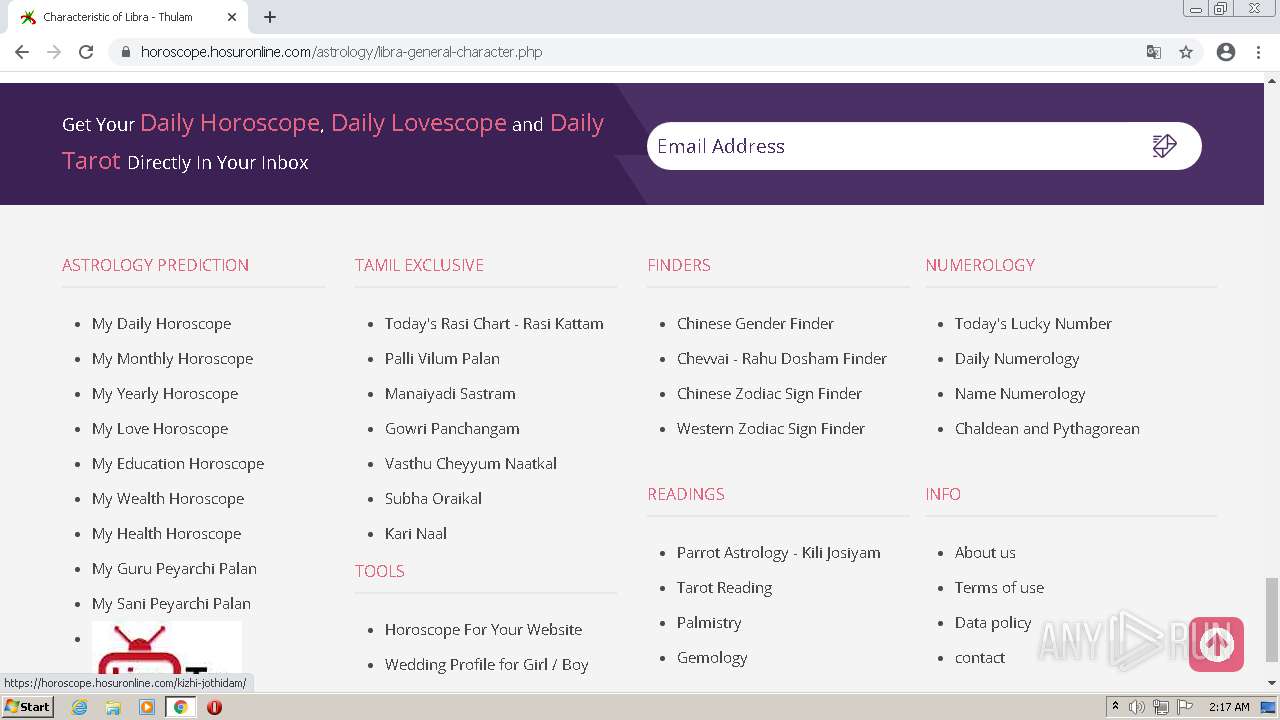Image resolution: width=1280 pixels, height=720 pixels.
Task: Open My Yearly Horoscope link
Action: tap(165, 393)
